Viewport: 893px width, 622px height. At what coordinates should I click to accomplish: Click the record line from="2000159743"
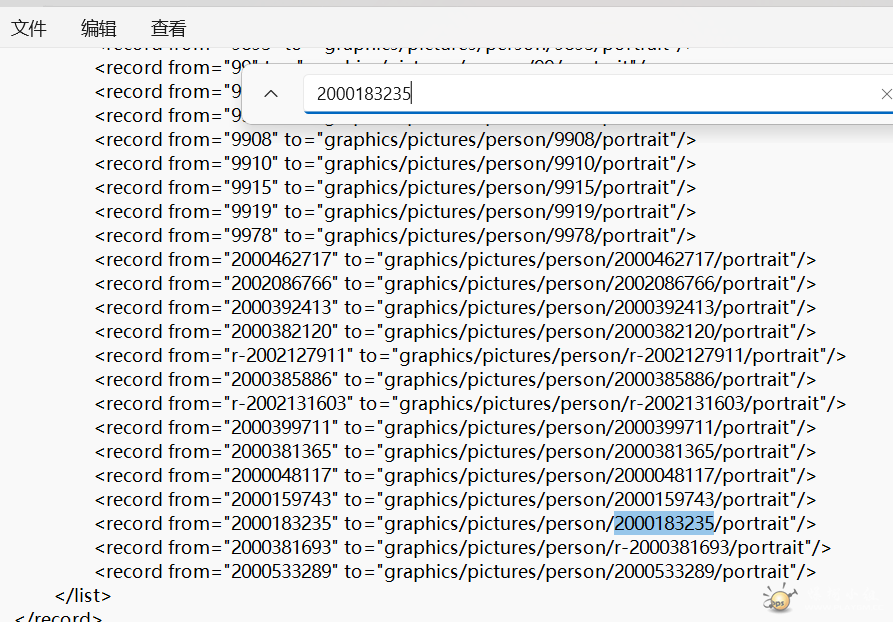click(x=456, y=500)
